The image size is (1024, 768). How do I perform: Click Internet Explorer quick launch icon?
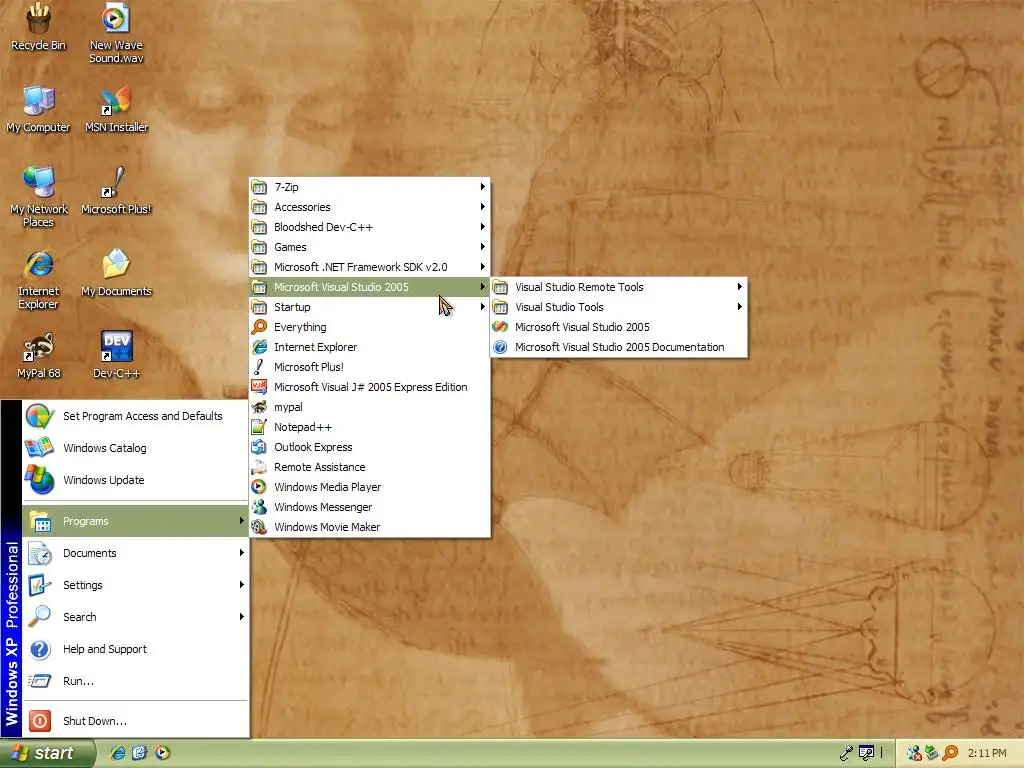118,753
